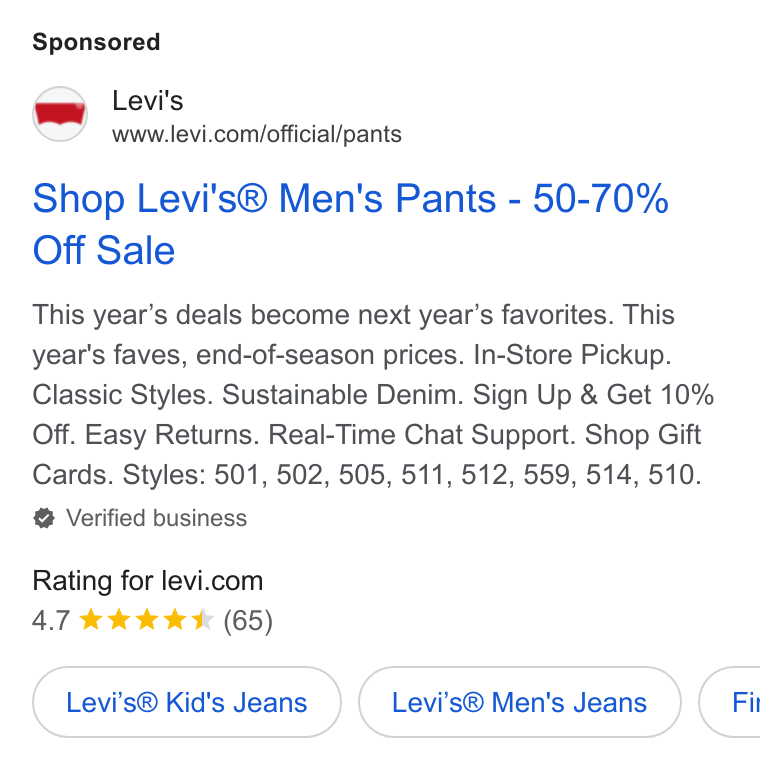760x770 pixels.
Task: Click the Sign Up & Get 10% text
Action: click(x=593, y=395)
